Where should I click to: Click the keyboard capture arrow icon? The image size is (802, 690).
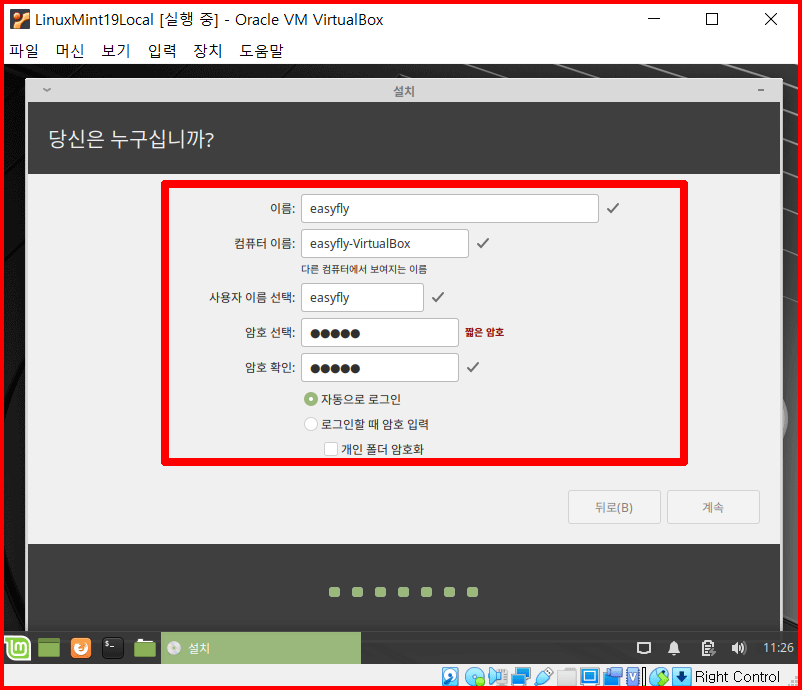point(681,677)
